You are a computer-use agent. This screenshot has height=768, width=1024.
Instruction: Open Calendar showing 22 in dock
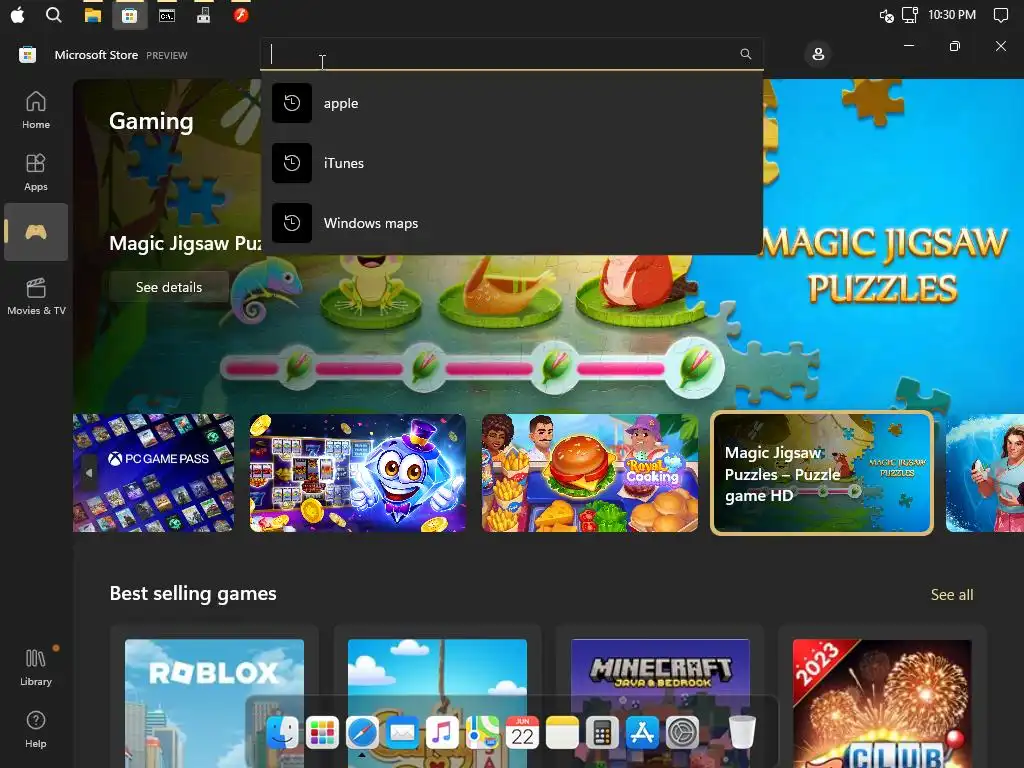(522, 732)
